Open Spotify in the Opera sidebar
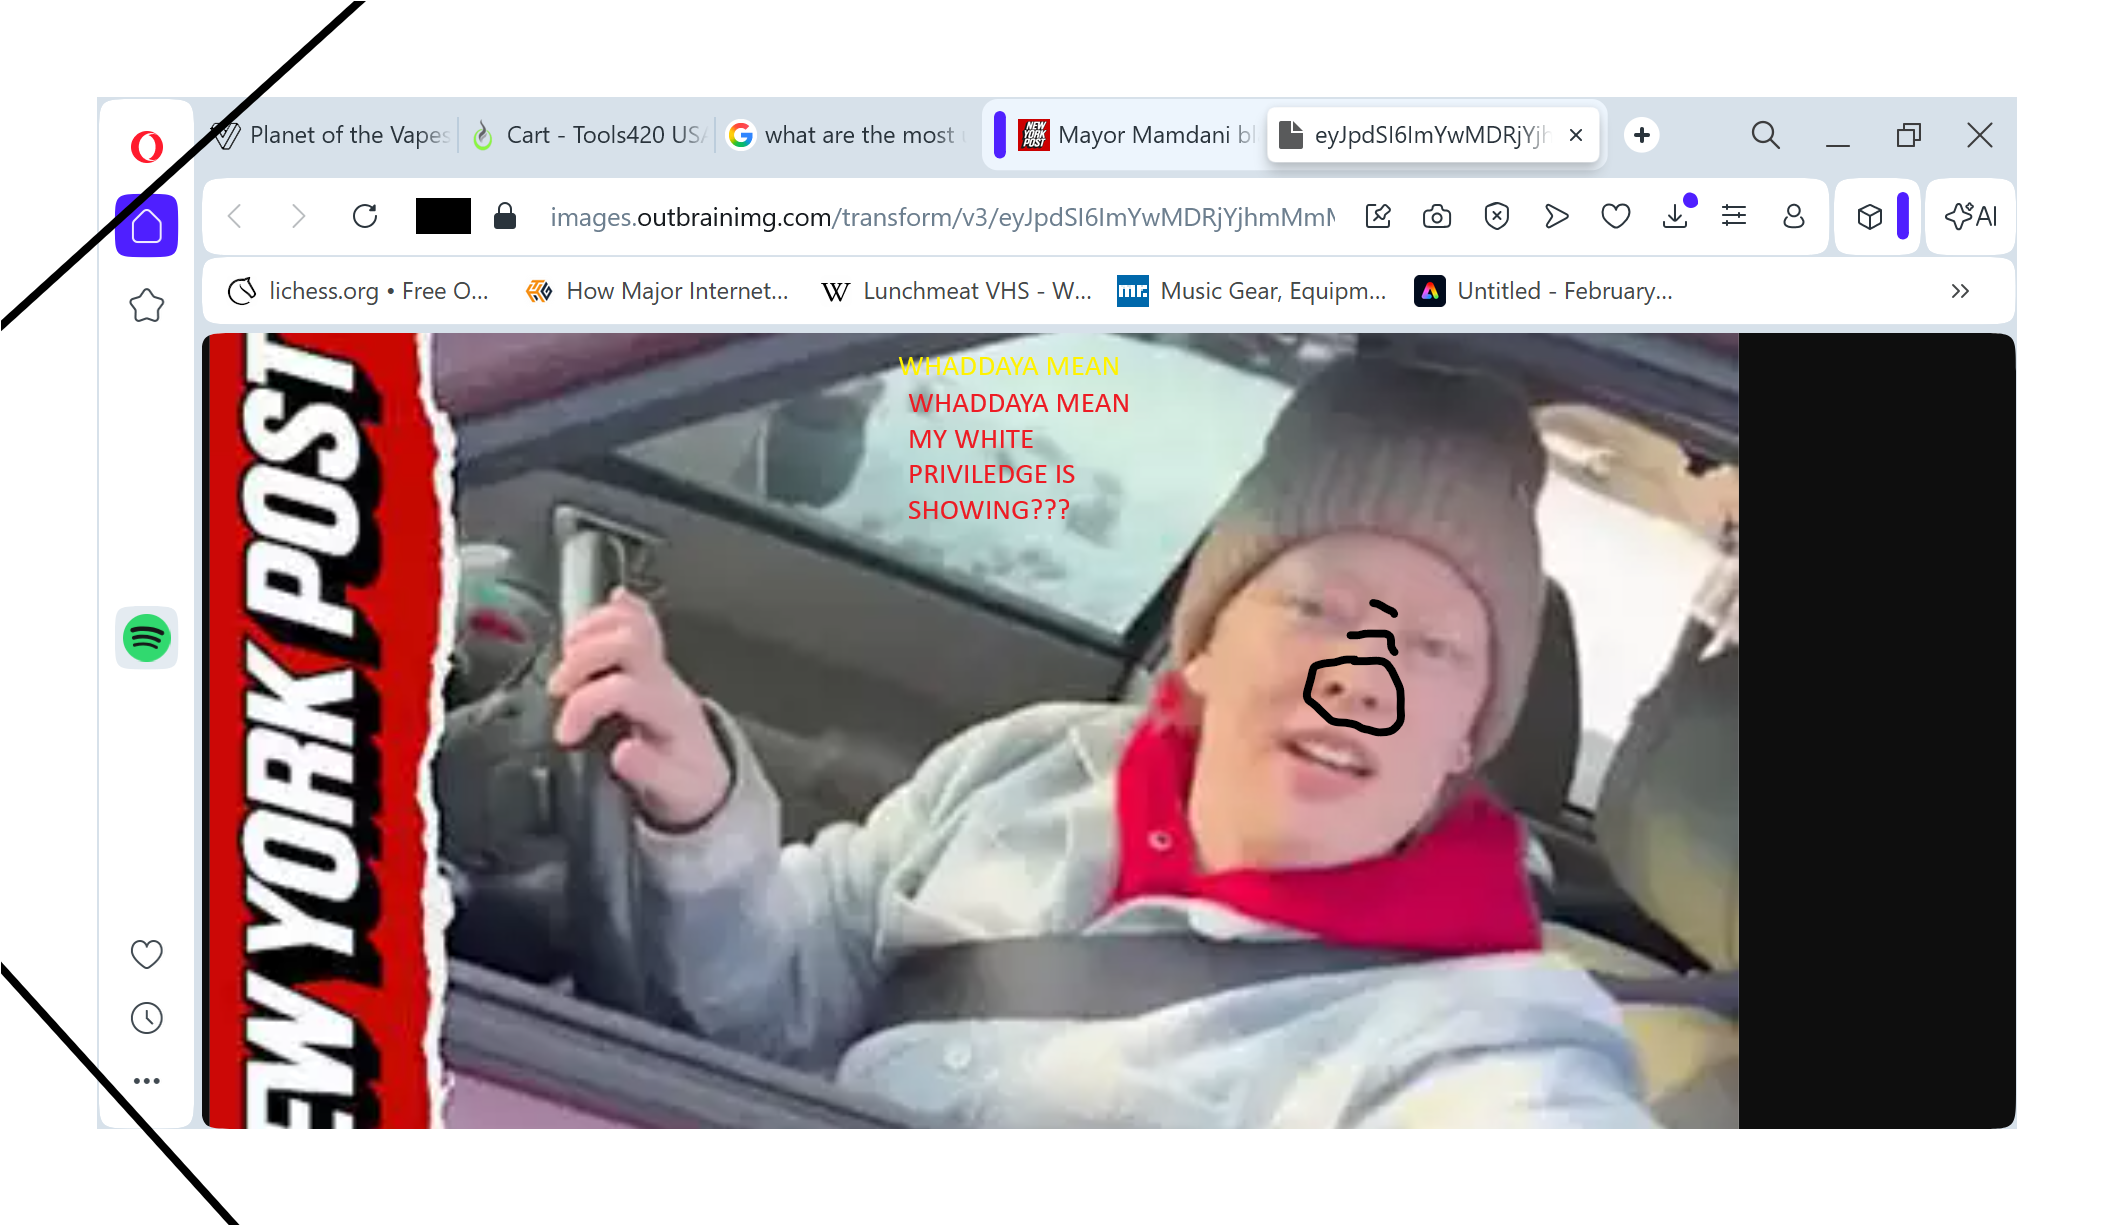This screenshot has width=2114, height=1226. coord(147,638)
